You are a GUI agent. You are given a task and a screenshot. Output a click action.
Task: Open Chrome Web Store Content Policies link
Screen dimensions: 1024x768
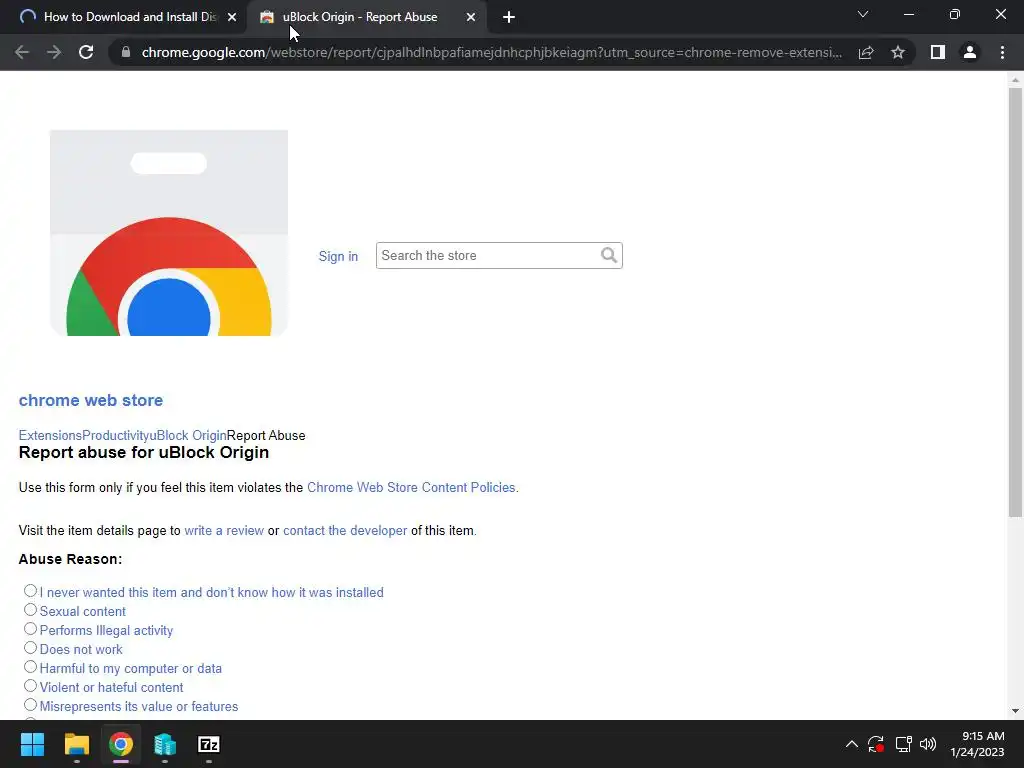tap(411, 488)
